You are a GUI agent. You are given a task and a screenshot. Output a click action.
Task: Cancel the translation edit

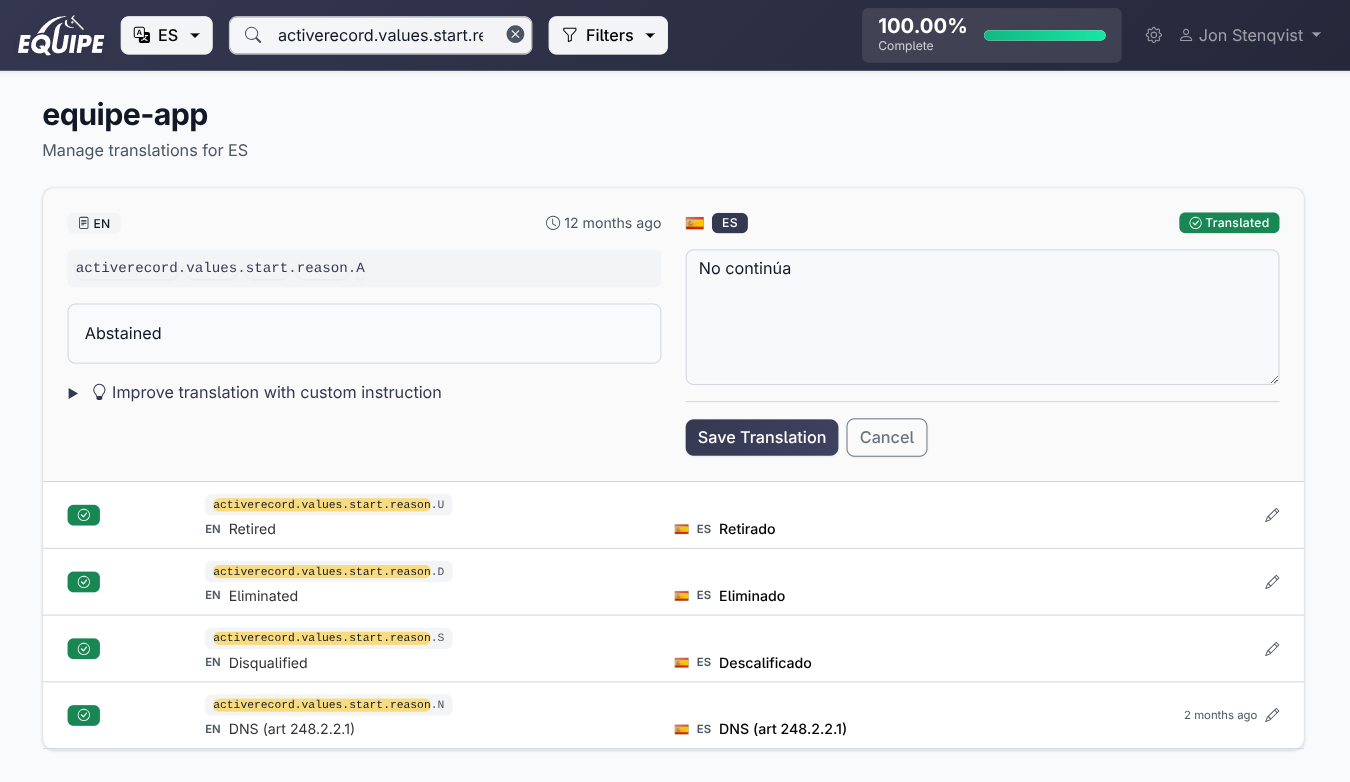point(887,437)
